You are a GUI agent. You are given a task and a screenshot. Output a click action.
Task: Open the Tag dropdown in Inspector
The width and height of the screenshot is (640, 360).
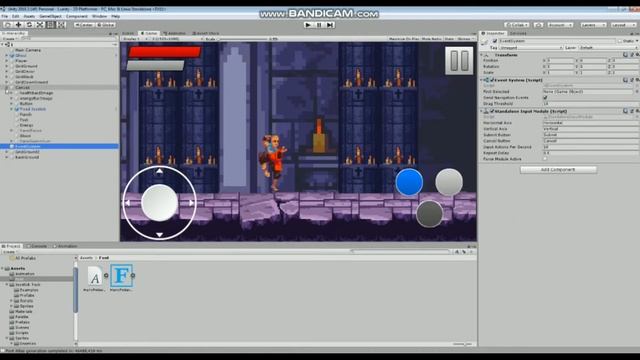coord(531,48)
